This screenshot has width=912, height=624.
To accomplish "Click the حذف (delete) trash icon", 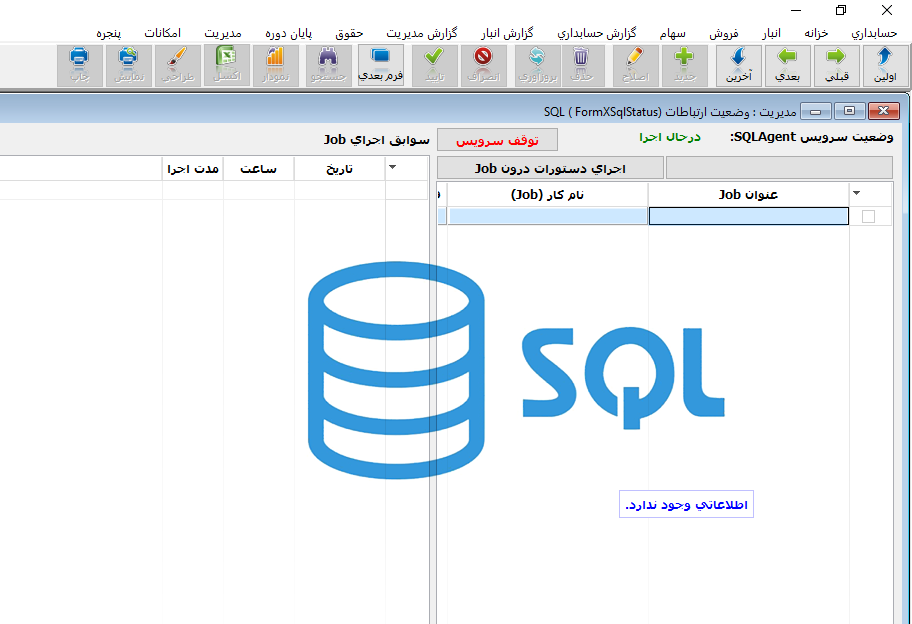I will (582, 66).
